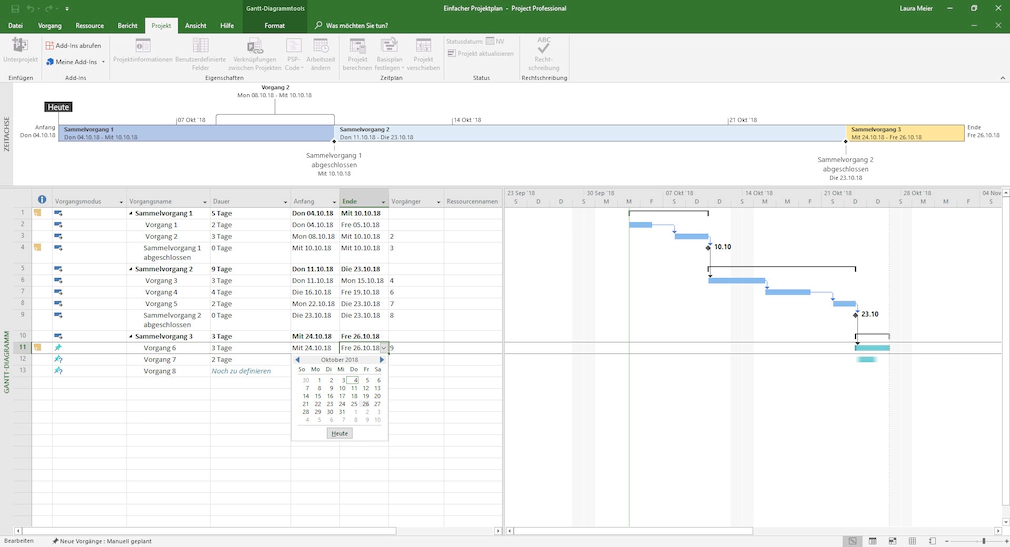This screenshot has height=547, width=1010.
Task: Click zoom out minus button
Action: tap(947, 541)
